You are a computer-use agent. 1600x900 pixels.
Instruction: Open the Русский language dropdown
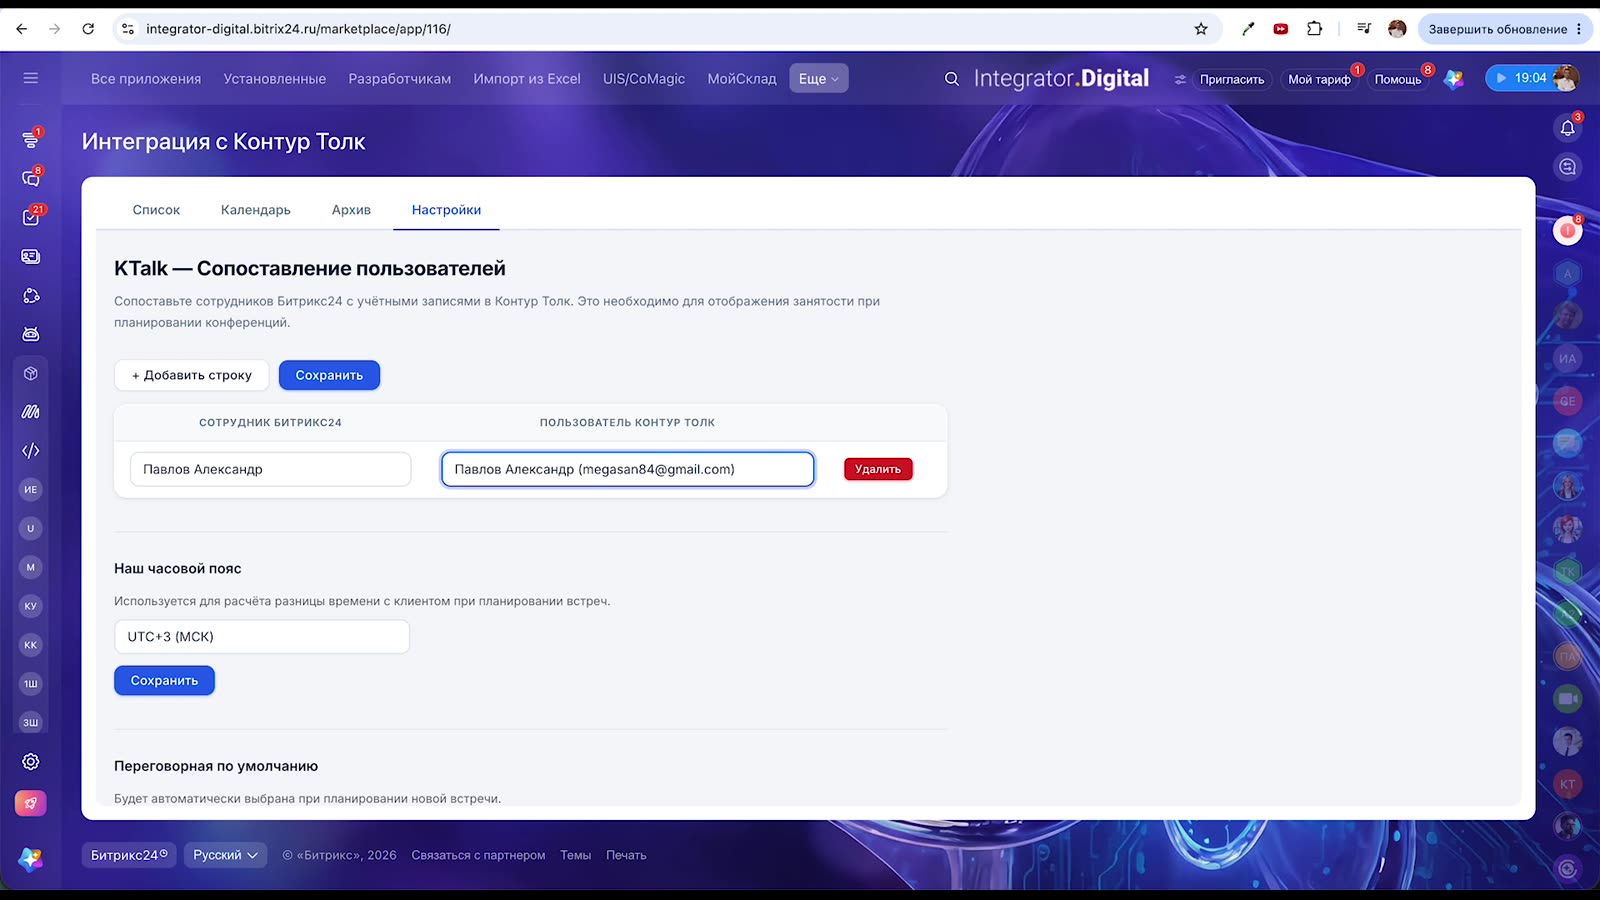click(225, 855)
